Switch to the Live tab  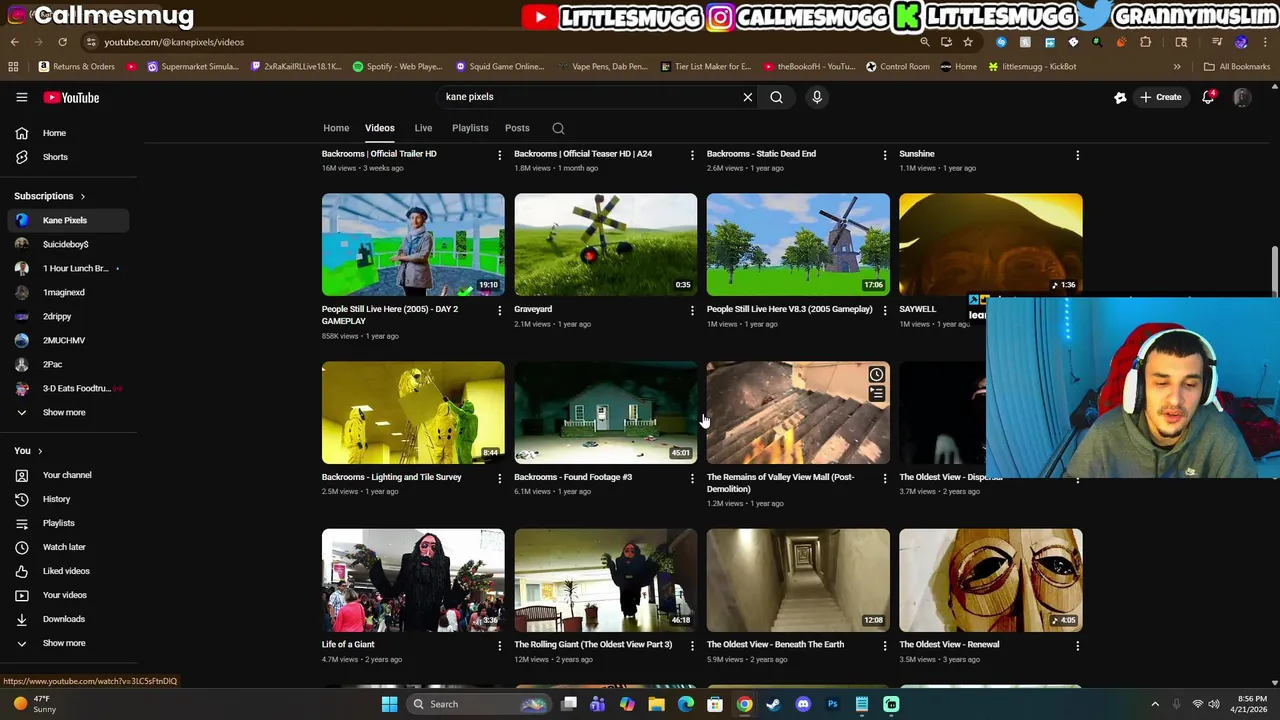(423, 128)
